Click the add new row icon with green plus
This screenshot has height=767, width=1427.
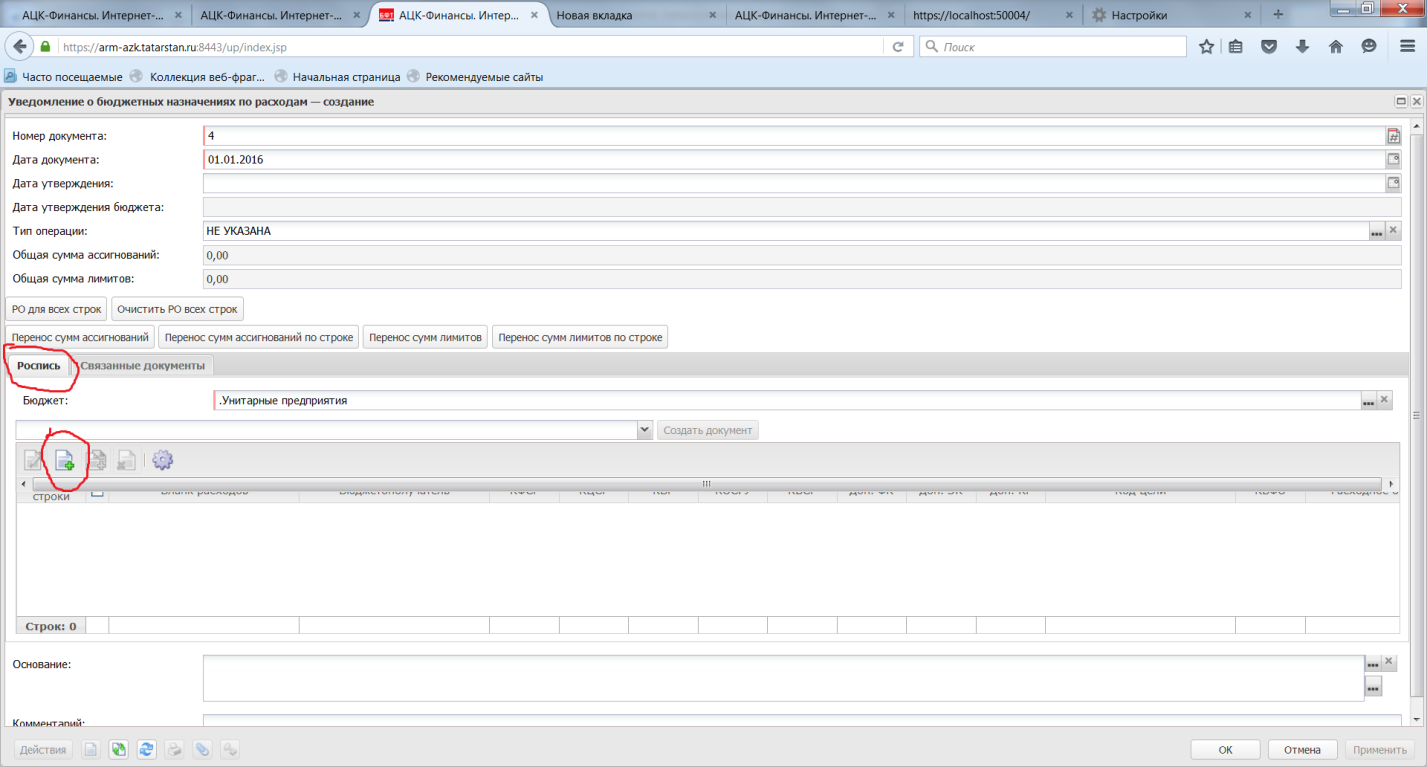tap(65, 460)
